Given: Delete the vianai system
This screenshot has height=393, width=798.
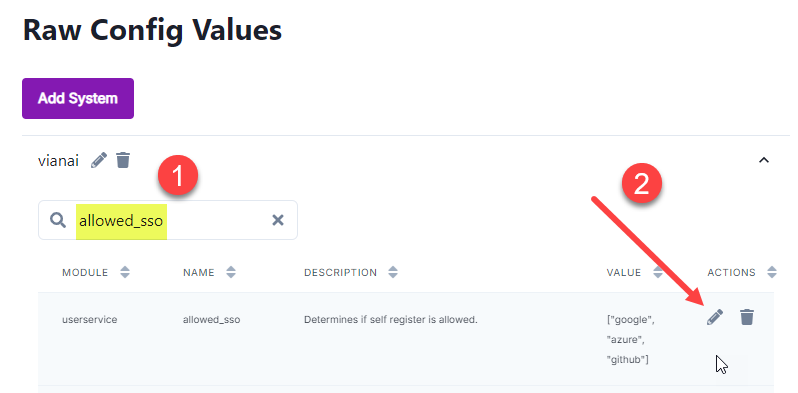Looking at the screenshot, I should click(x=123, y=160).
